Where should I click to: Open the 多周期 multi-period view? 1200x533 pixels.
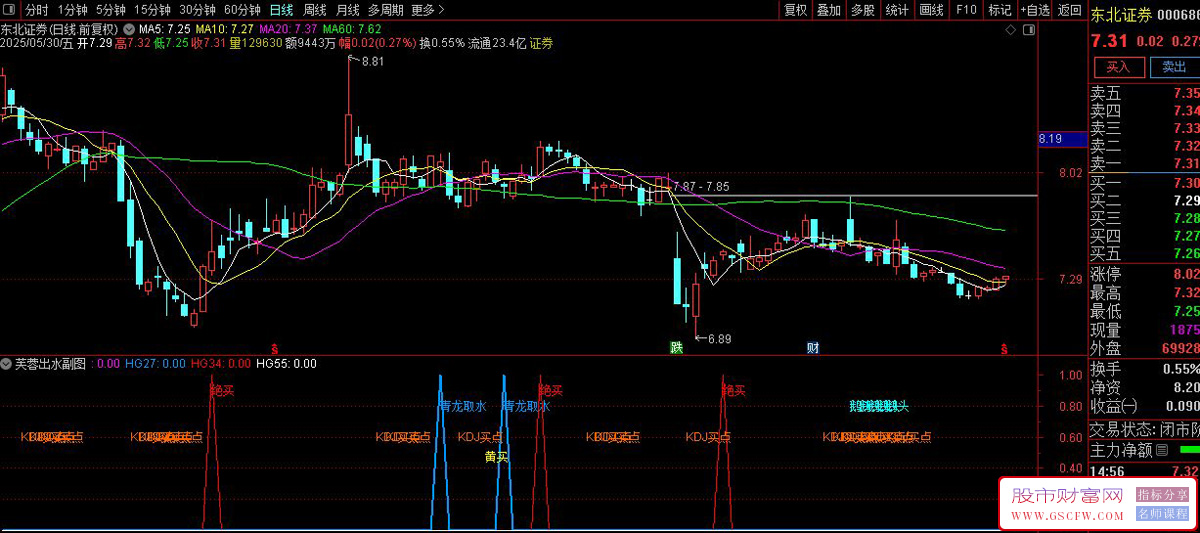(x=386, y=10)
